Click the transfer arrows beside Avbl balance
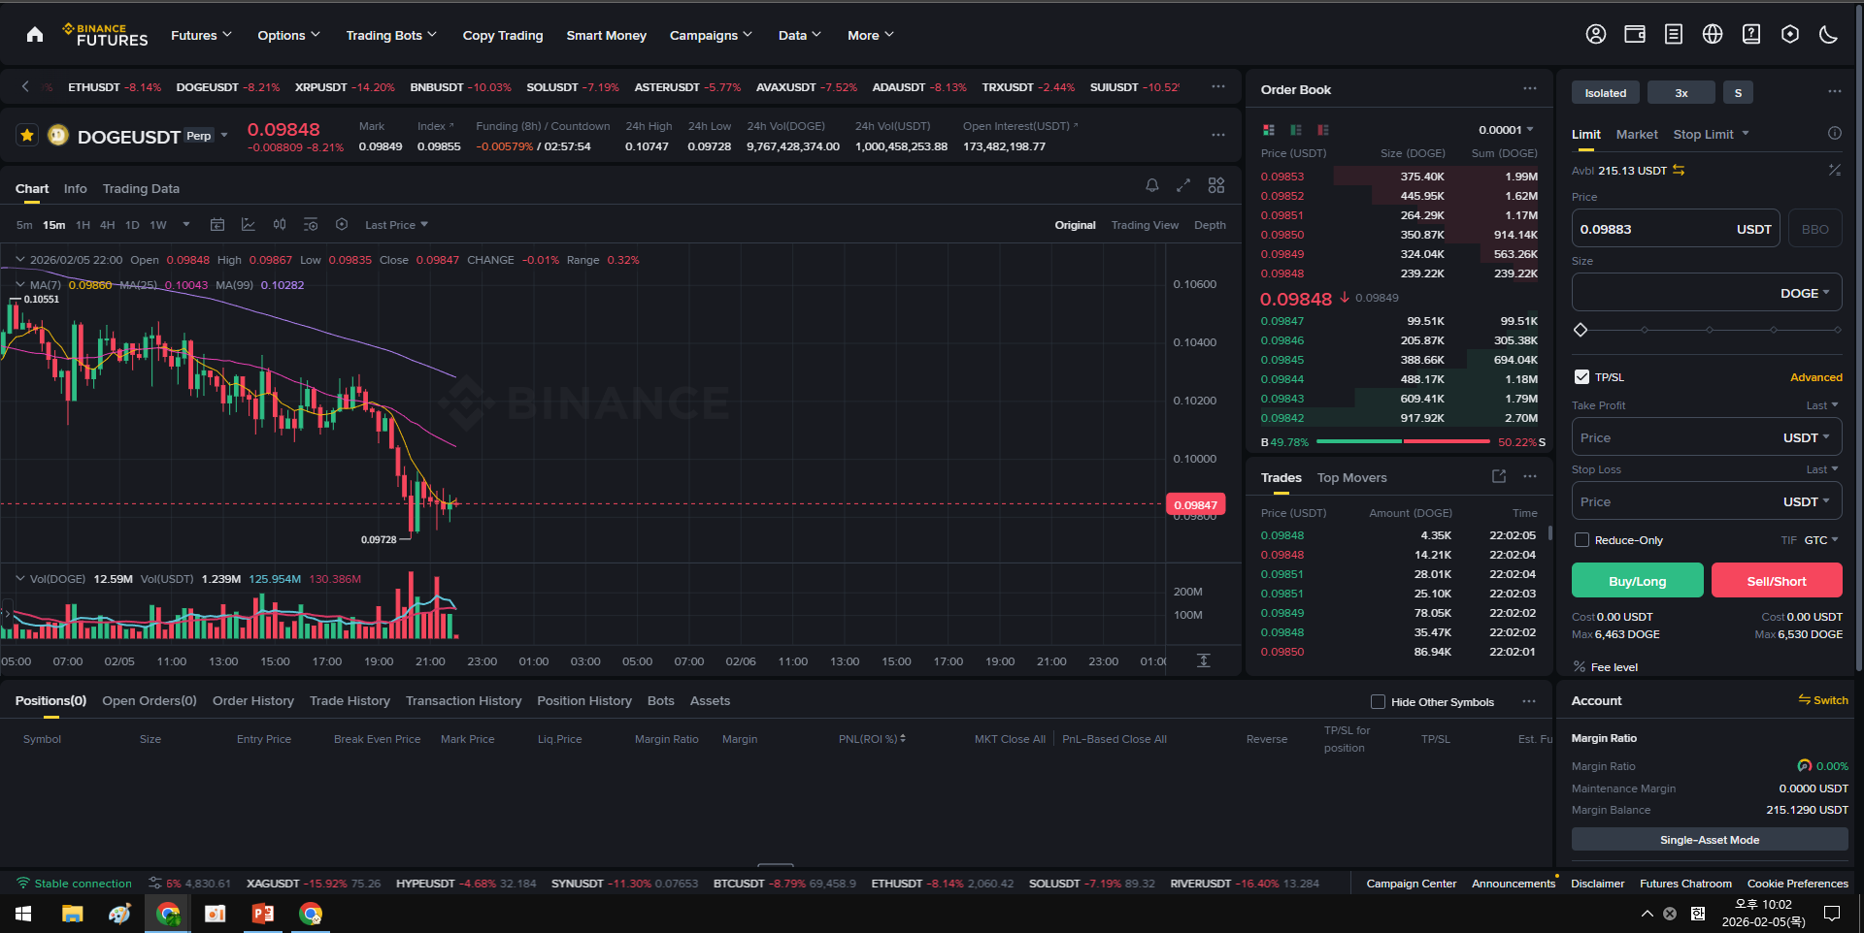The image size is (1864, 933). click(x=1679, y=170)
